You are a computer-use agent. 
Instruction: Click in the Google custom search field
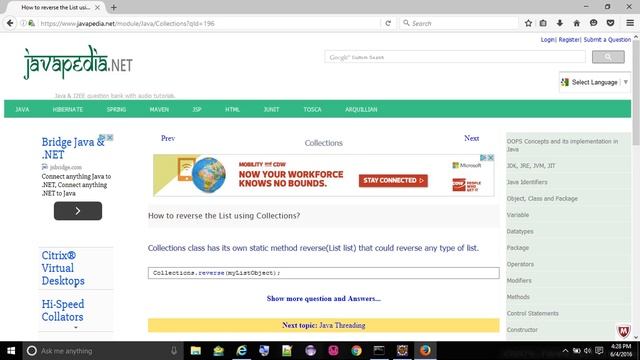(455, 57)
